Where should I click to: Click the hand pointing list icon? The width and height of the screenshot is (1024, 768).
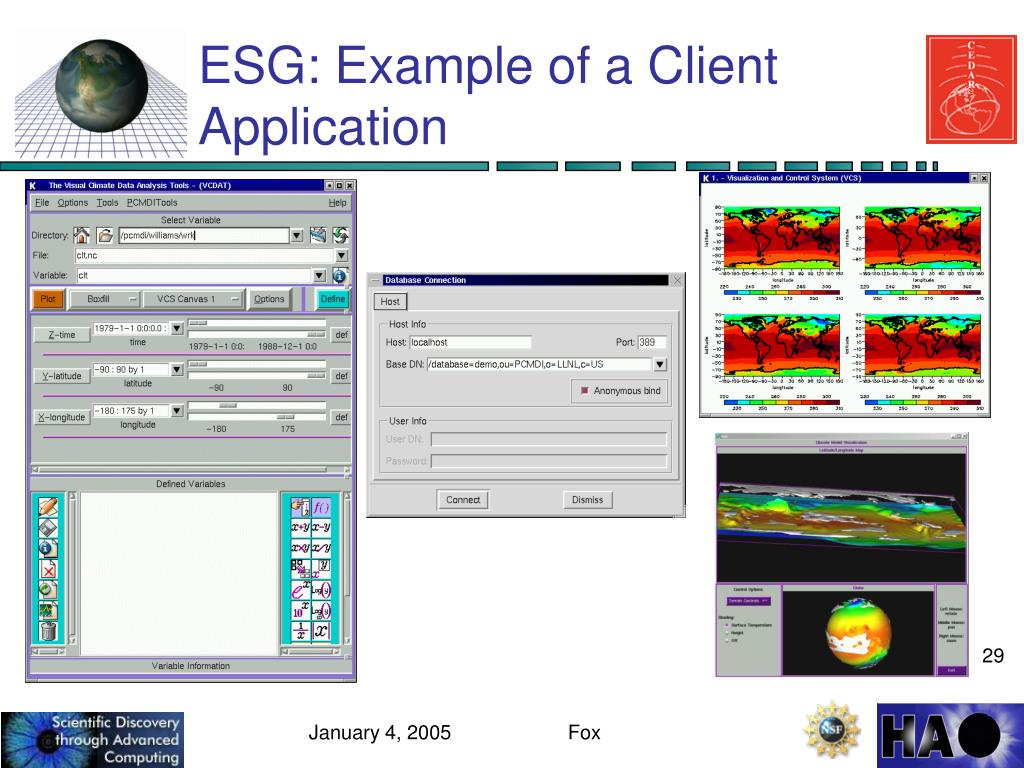[x=300, y=506]
